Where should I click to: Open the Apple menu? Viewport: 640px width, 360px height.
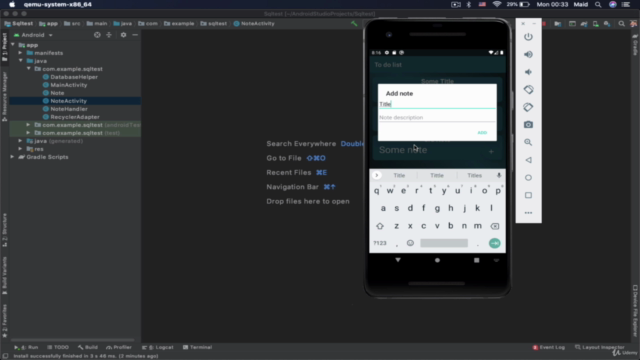coord(12,4)
